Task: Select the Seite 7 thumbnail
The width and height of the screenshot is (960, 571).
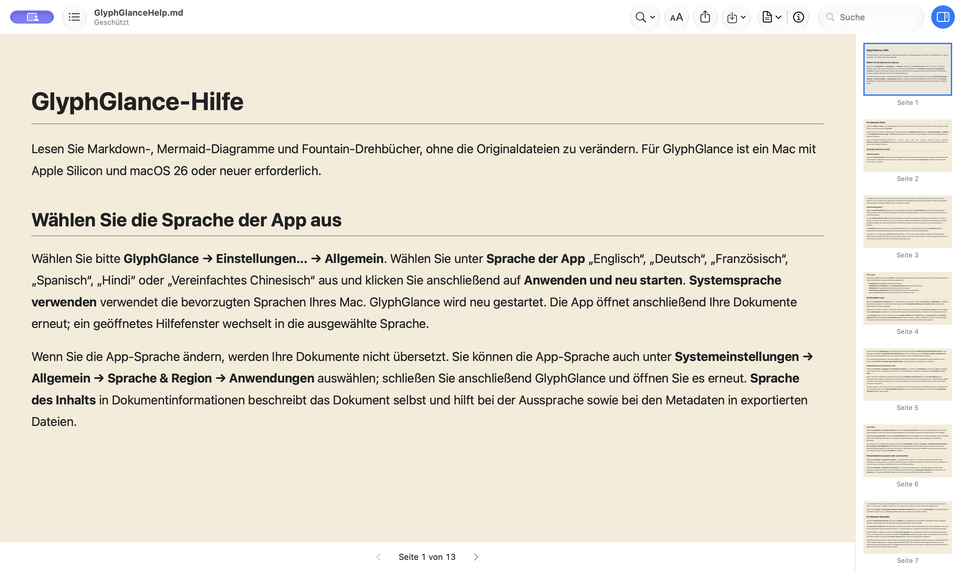Action: pyautogui.click(x=907, y=528)
